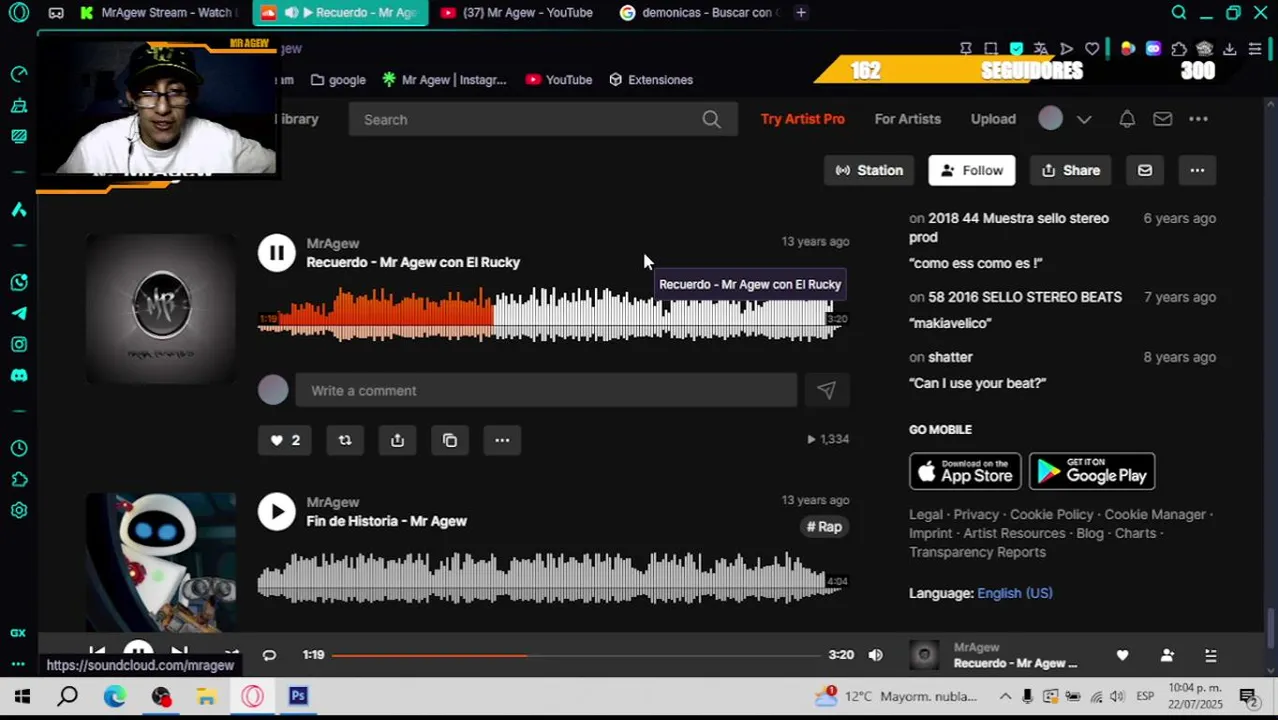Open the For Artists page
This screenshot has width=1278, height=720.
point(907,119)
